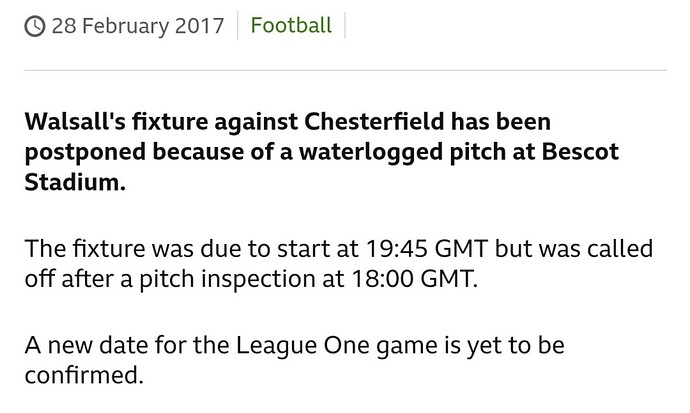Click the bold word postponed
This screenshot has width=690, height=413.
pyautogui.click(x=85, y=153)
